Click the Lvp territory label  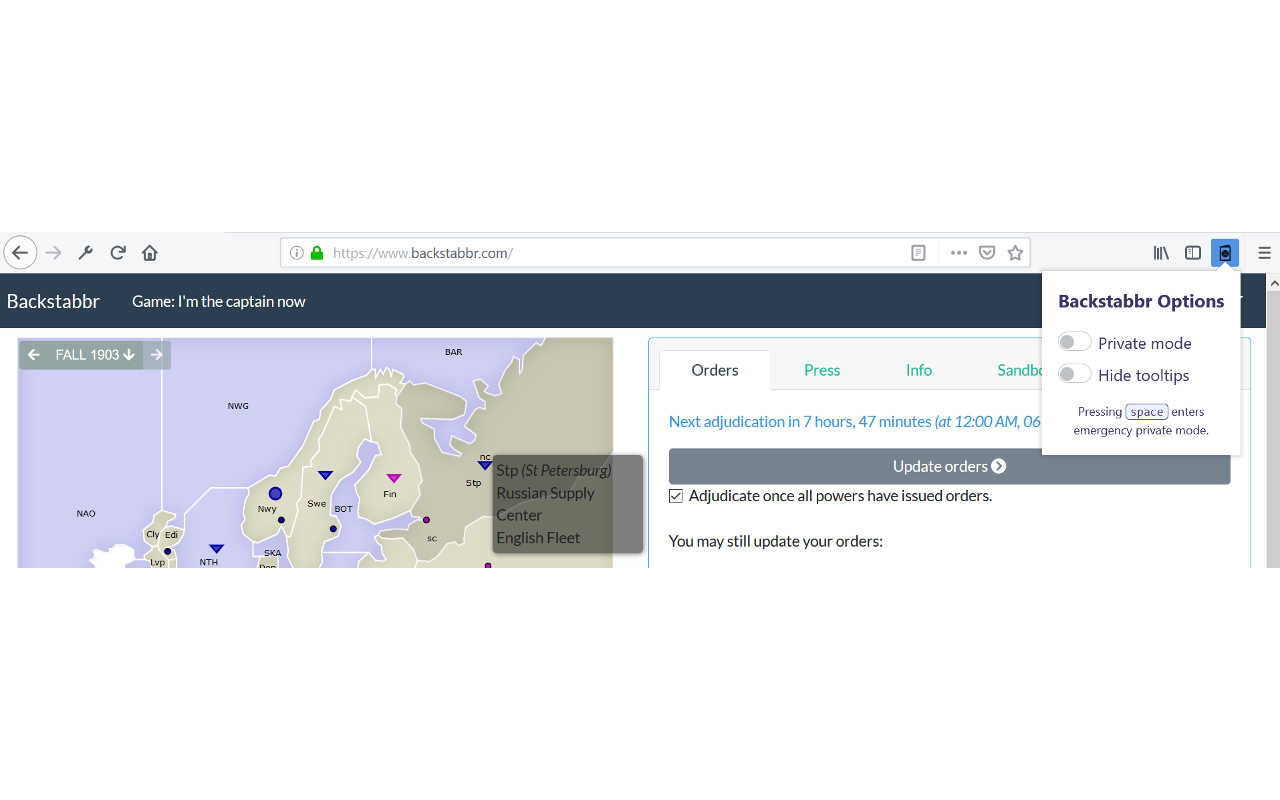[x=157, y=562]
